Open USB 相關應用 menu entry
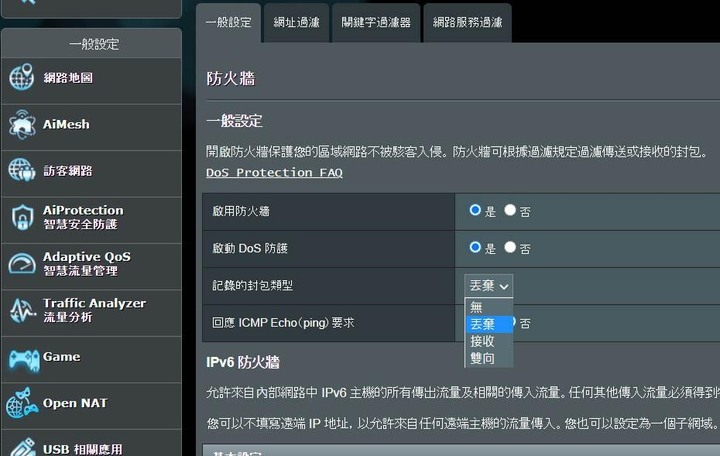This screenshot has width=720, height=456. click(91, 443)
